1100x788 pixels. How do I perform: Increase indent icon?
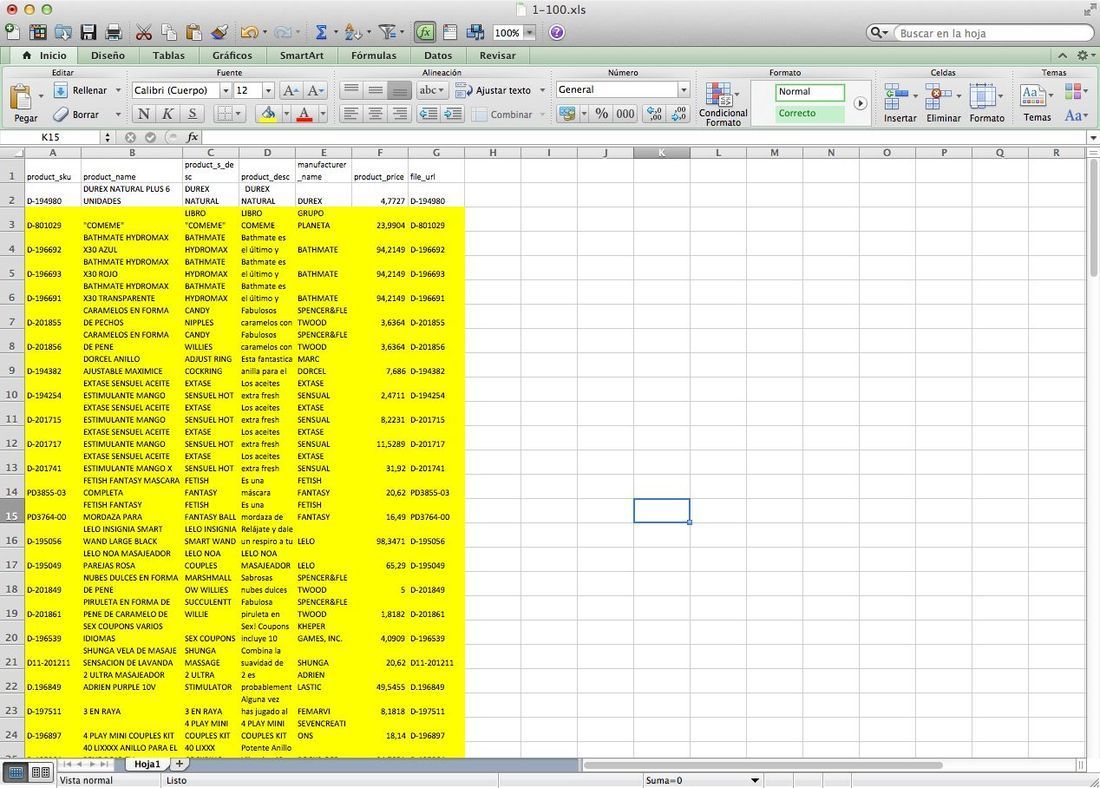(x=452, y=114)
